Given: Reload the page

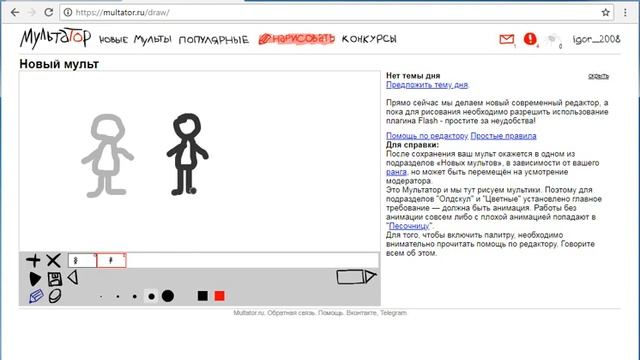Looking at the screenshot, I should pyautogui.click(x=49, y=12).
